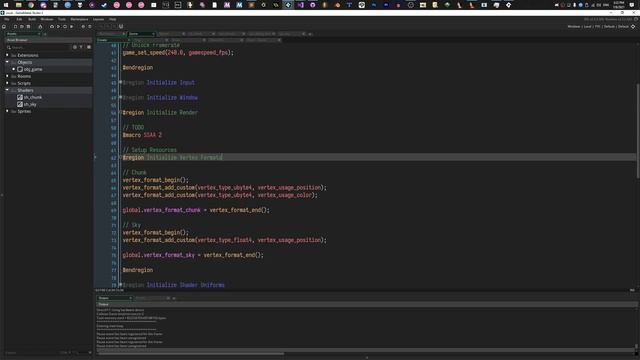The height and width of the screenshot is (360, 640).
Task: Select sh_sky in asset tree
Action: pyautogui.click(x=30, y=104)
